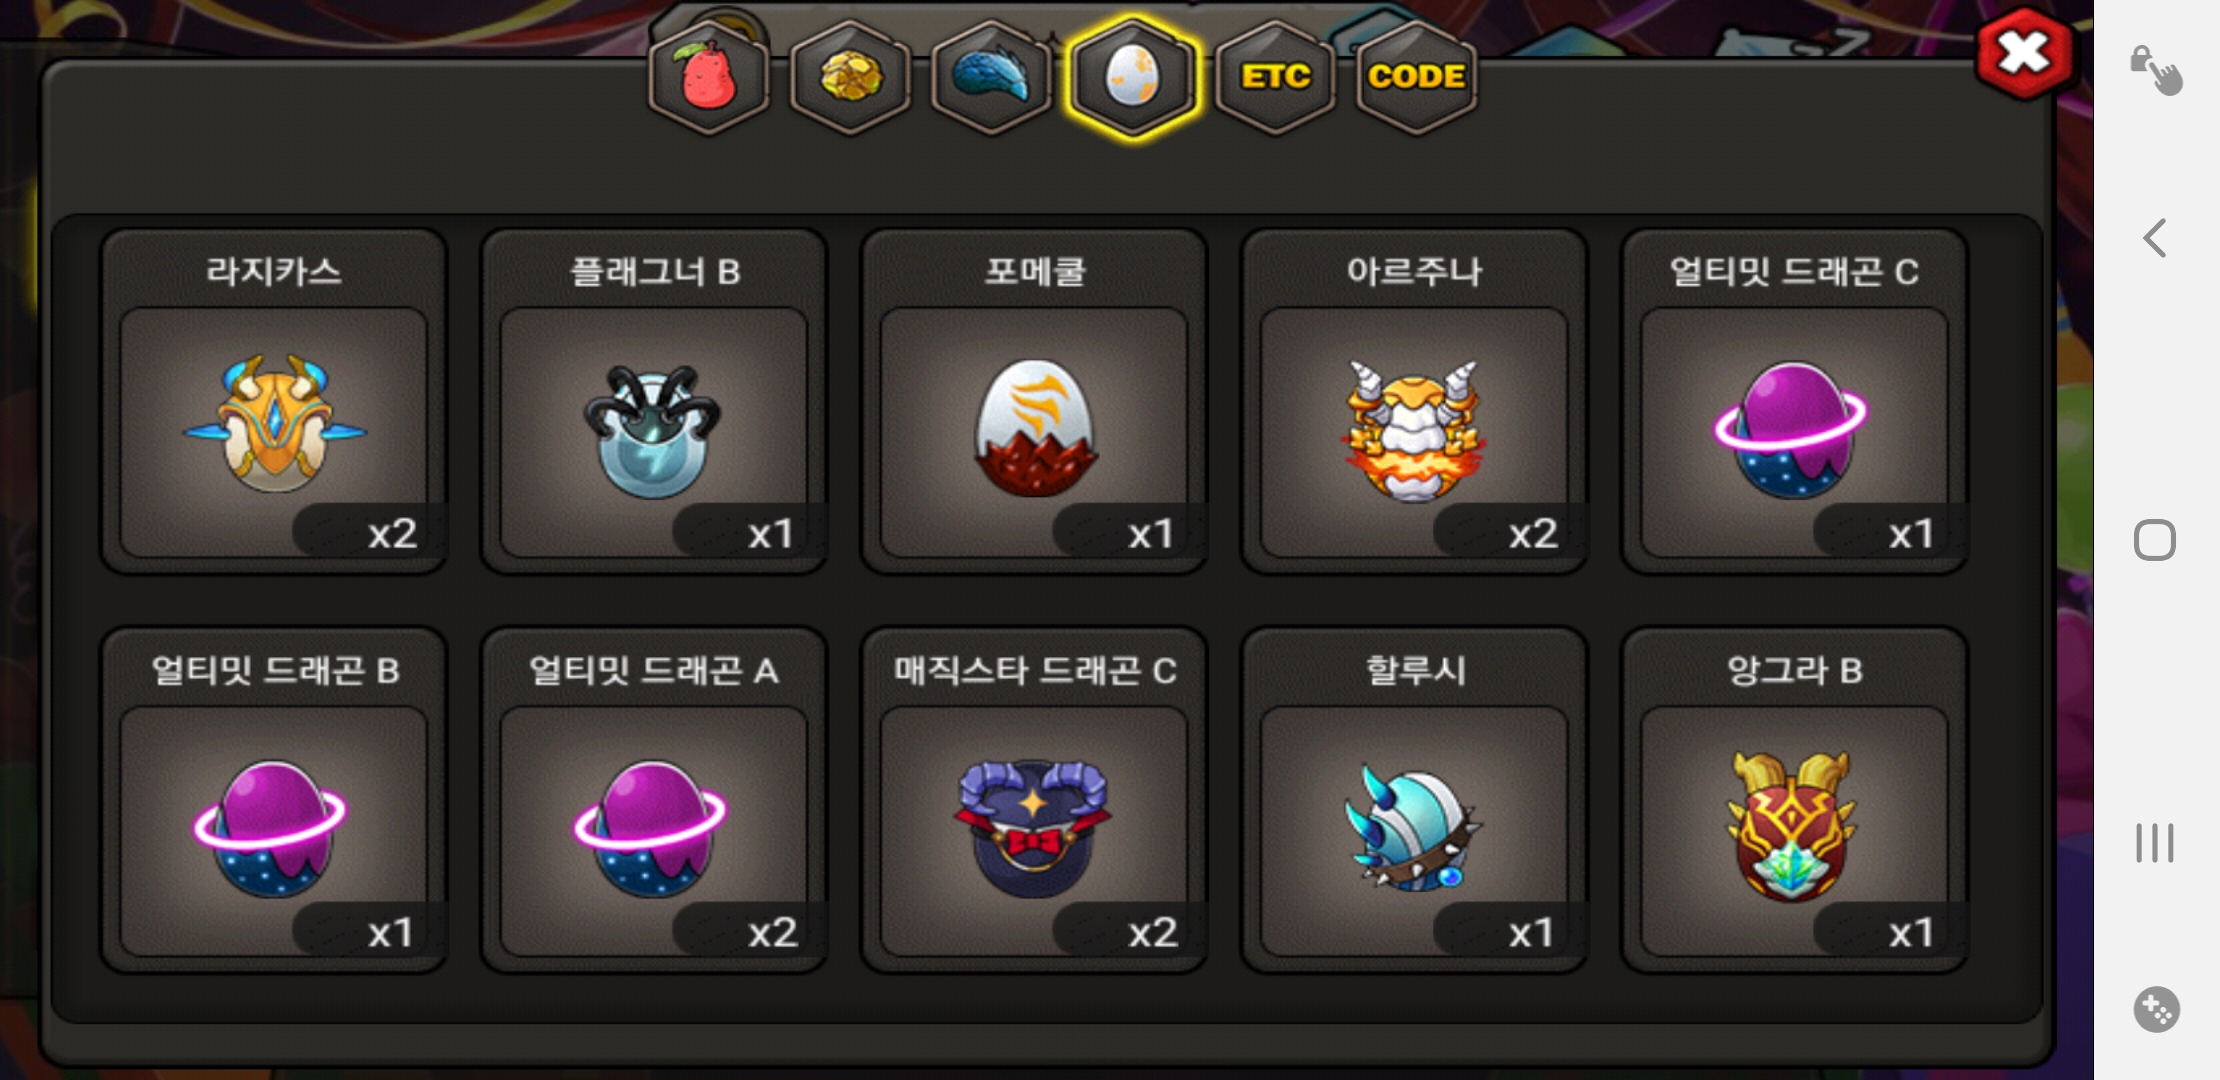Viewport: 2220px width, 1080px height.
Task: Select the 아르주나 egg item
Action: tap(1414, 402)
